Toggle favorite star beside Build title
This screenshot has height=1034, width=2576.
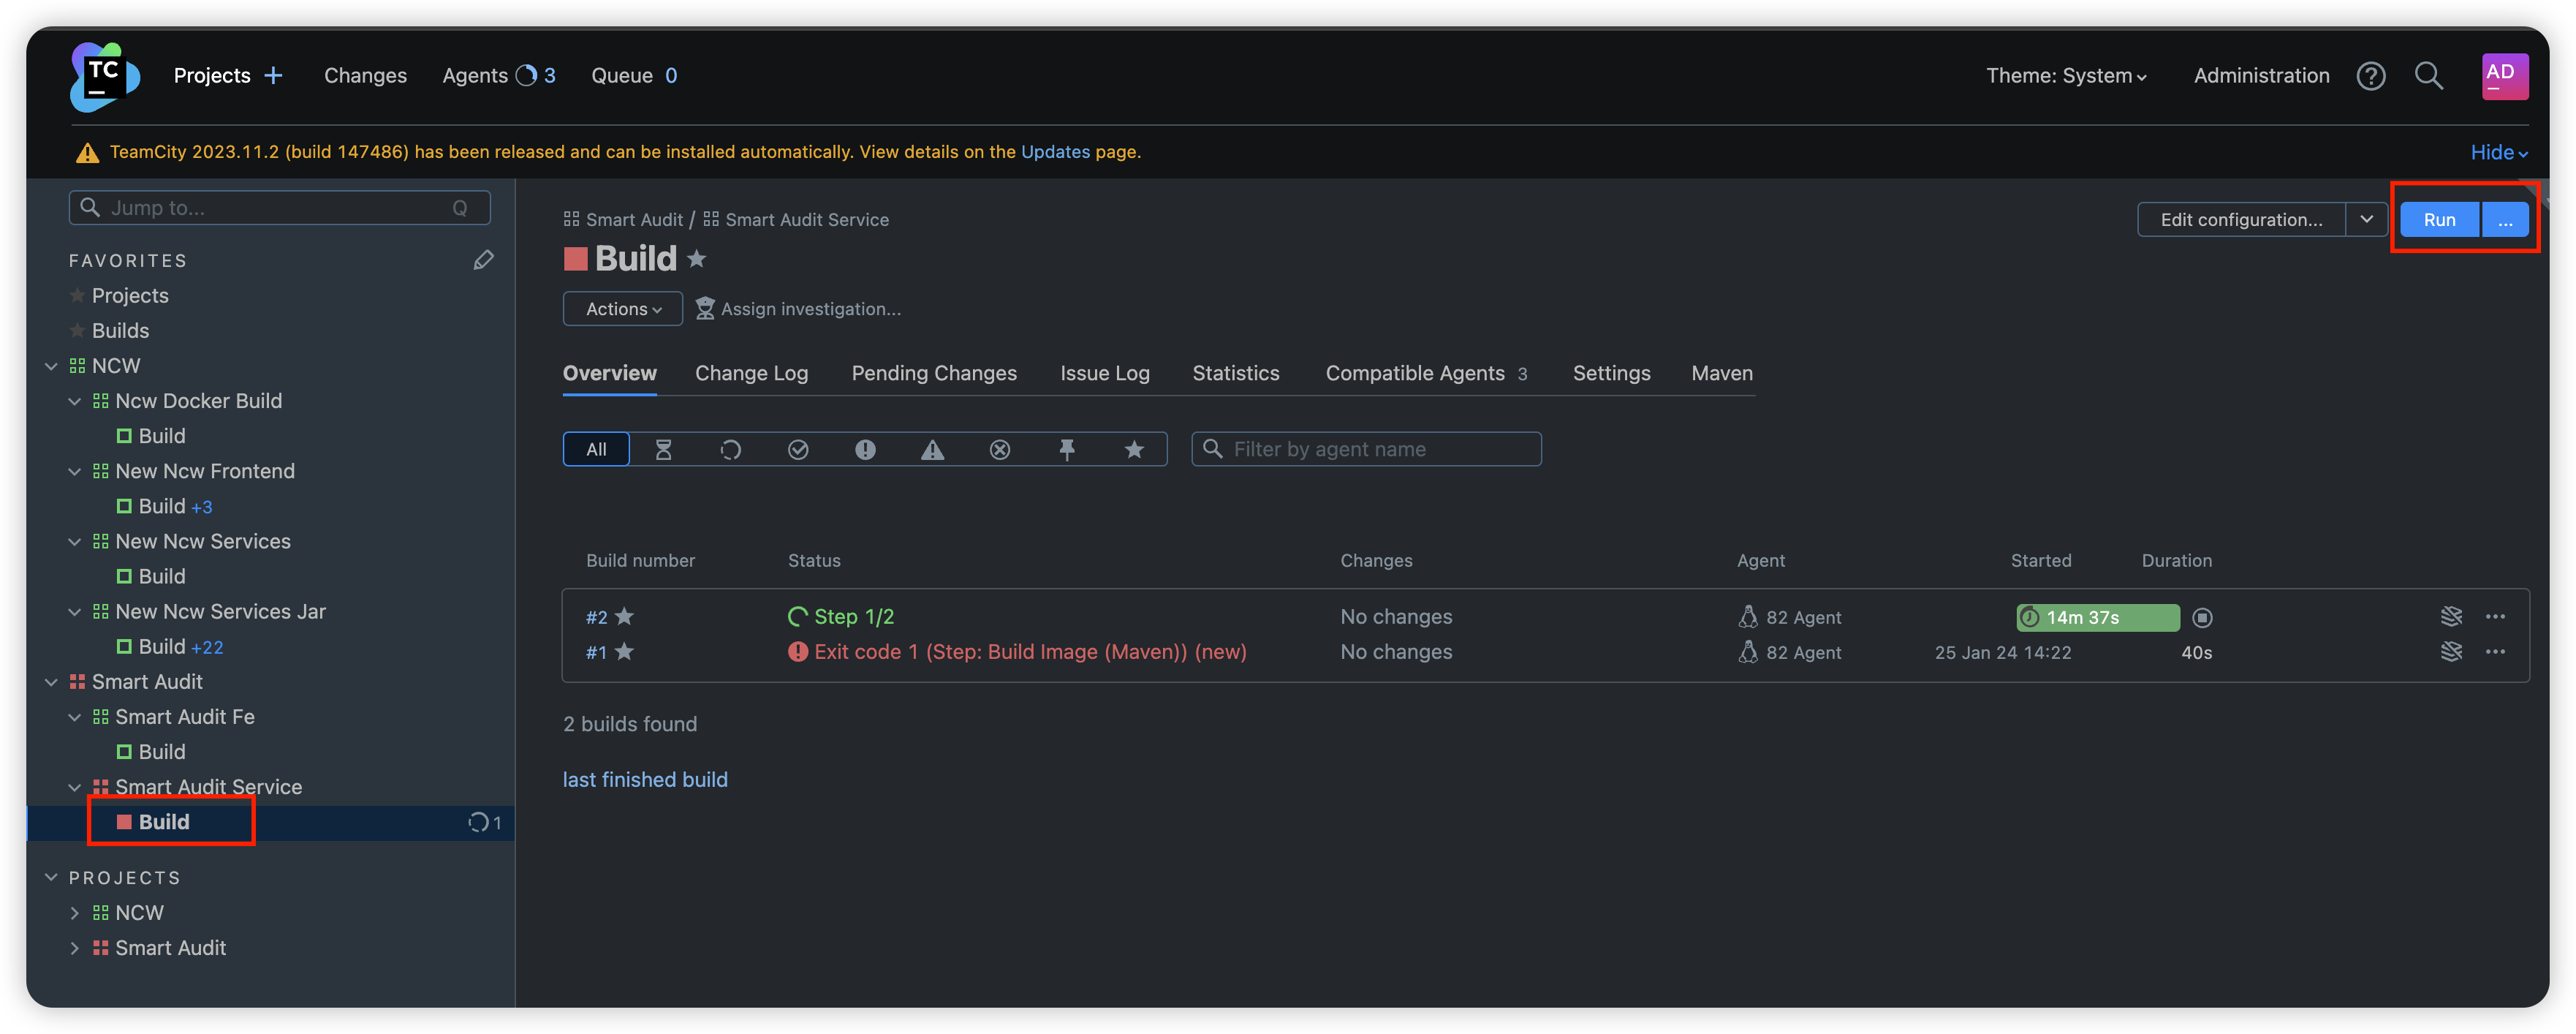click(x=697, y=259)
